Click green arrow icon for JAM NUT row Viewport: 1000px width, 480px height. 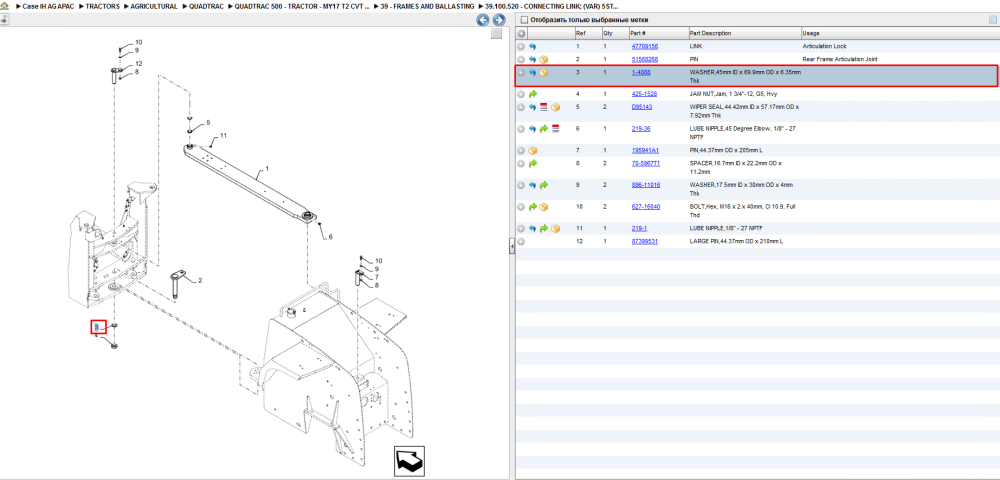tap(533, 94)
